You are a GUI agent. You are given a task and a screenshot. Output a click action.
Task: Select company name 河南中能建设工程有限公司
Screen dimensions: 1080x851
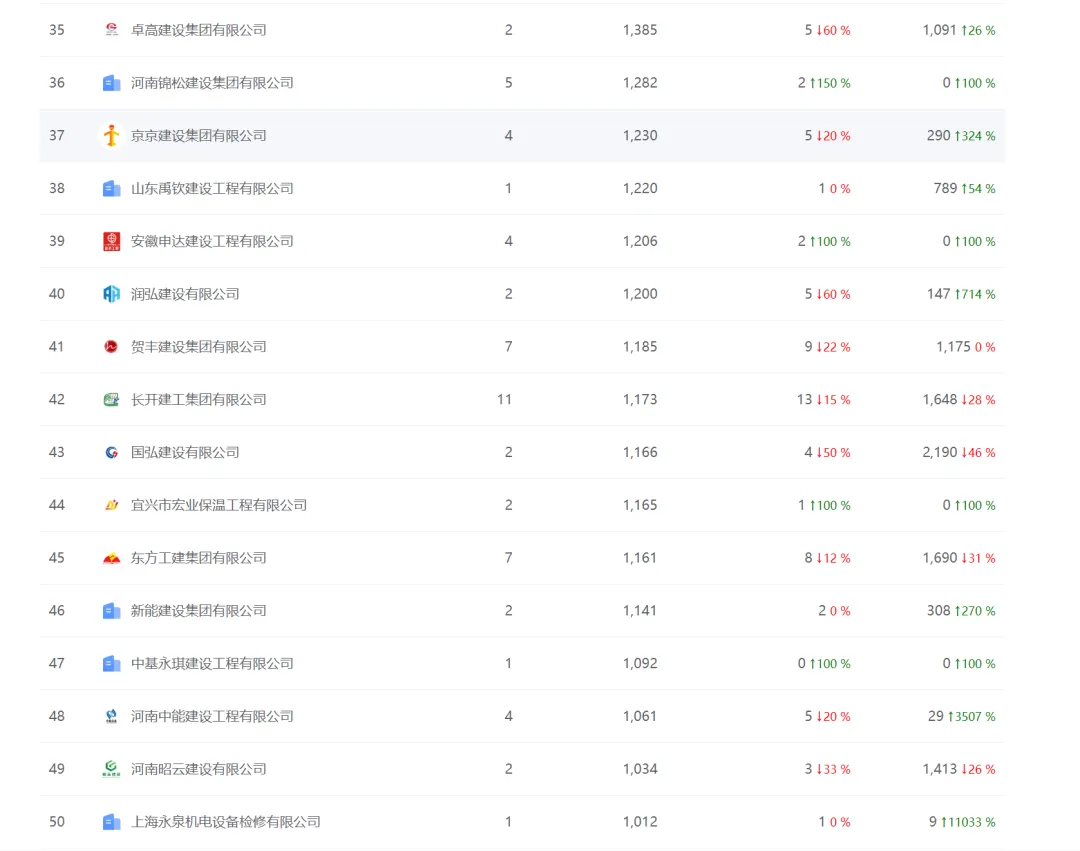point(212,716)
